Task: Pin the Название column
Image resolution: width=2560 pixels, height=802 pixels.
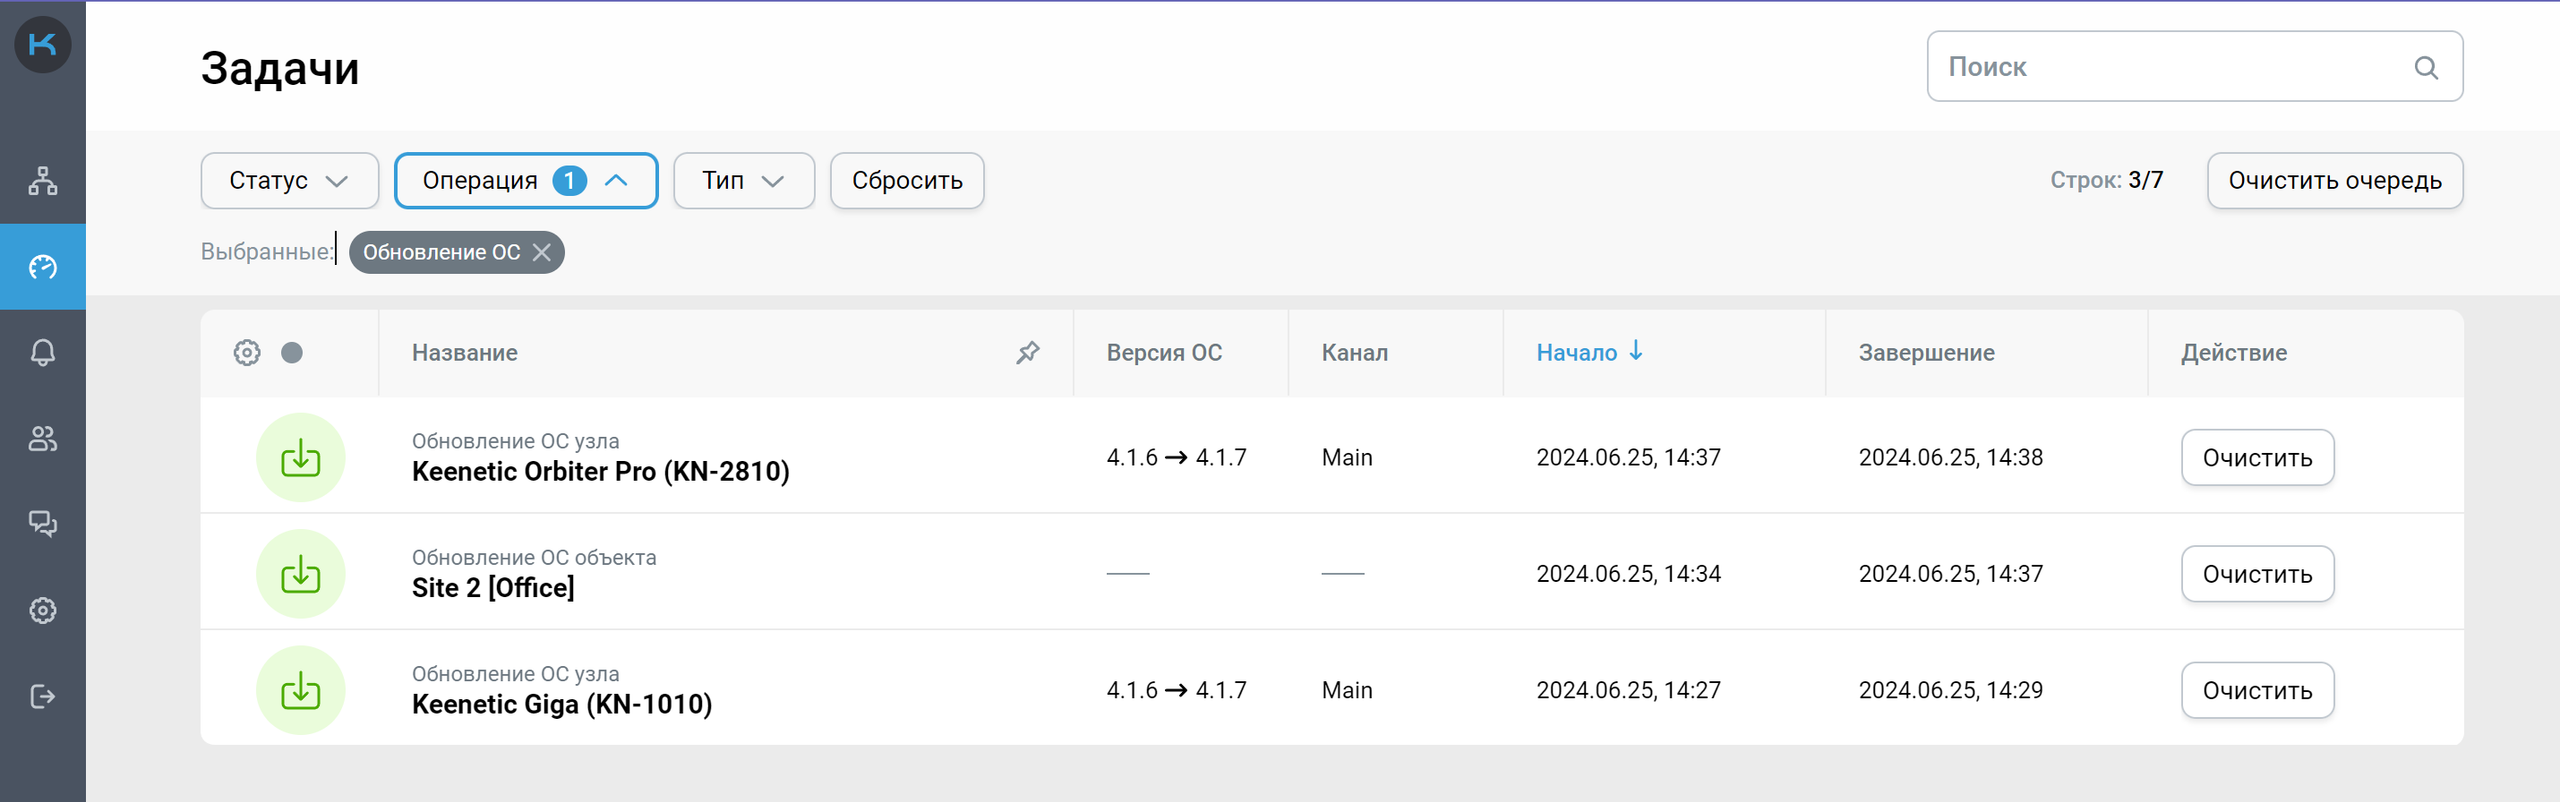Action: click(x=1027, y=353)
